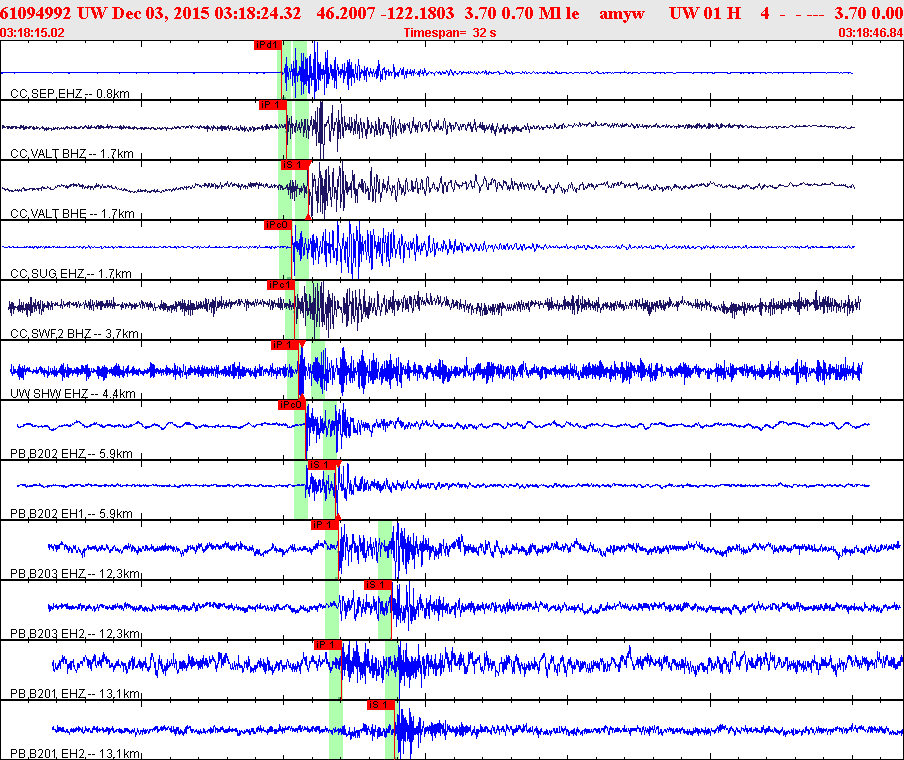
Task: Click the iS 1 pick flag on B203 EH2
Action: pyautogui.click(x=377, y=585)
